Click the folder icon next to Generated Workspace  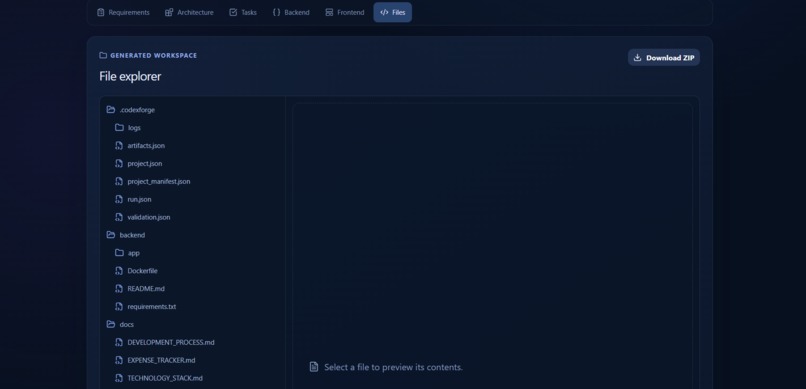103,55
